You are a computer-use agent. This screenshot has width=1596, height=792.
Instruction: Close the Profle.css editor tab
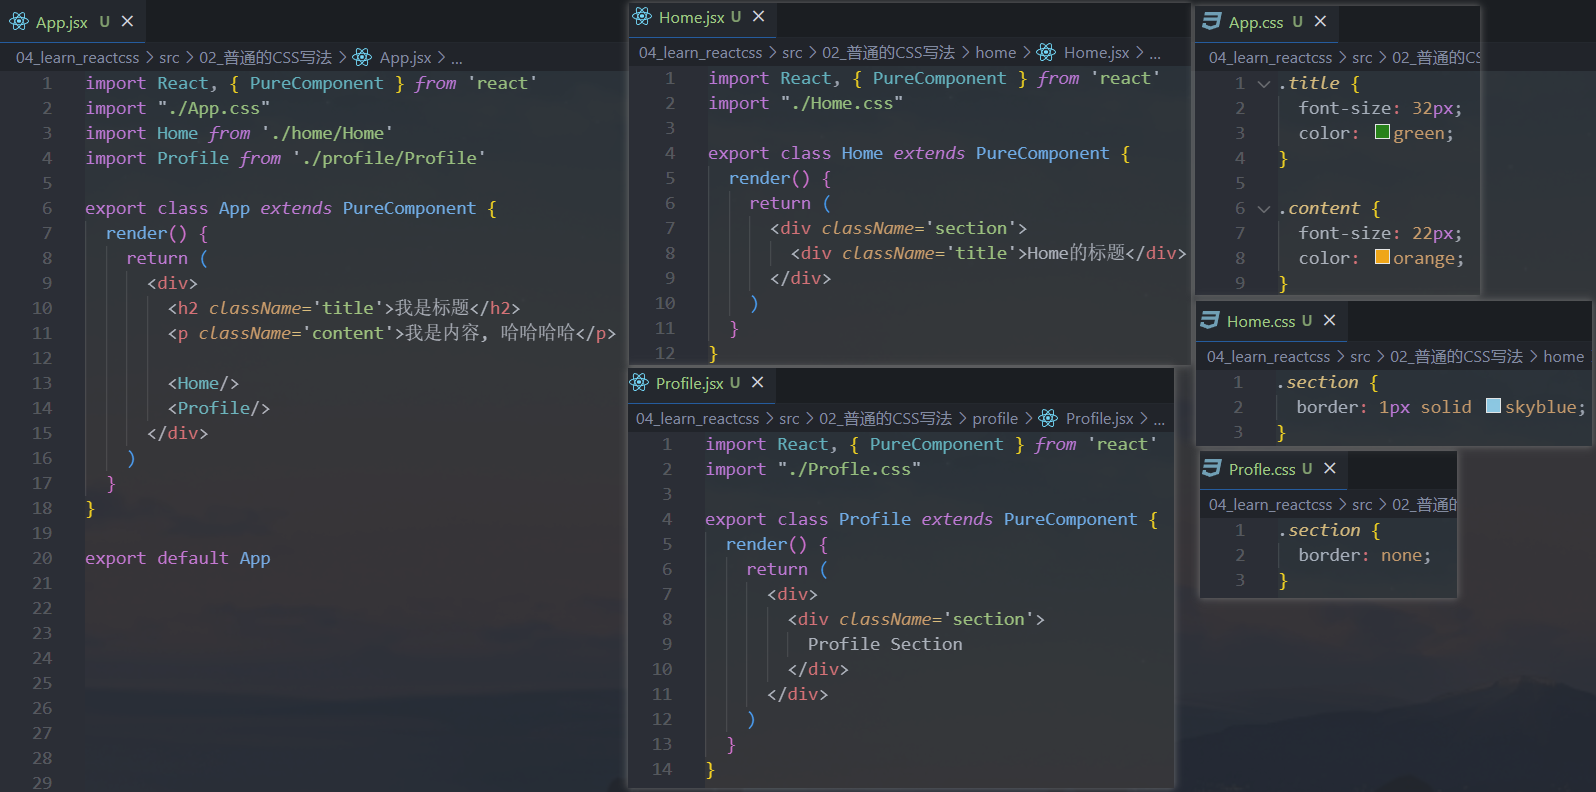point(1330,468)
